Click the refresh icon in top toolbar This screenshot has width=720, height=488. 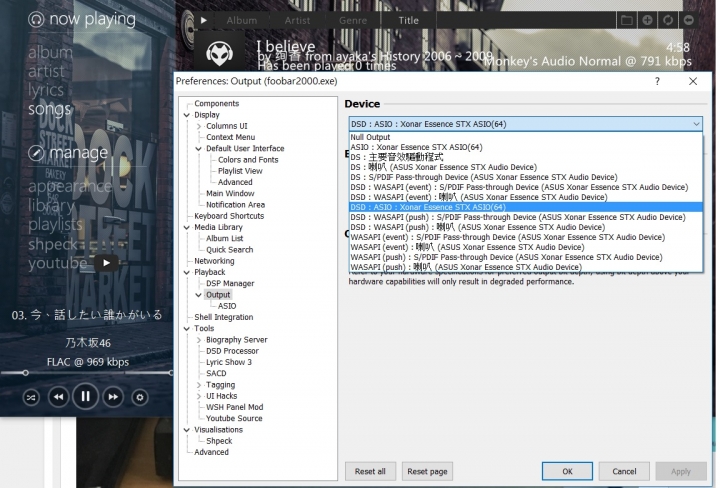(668, 20)
